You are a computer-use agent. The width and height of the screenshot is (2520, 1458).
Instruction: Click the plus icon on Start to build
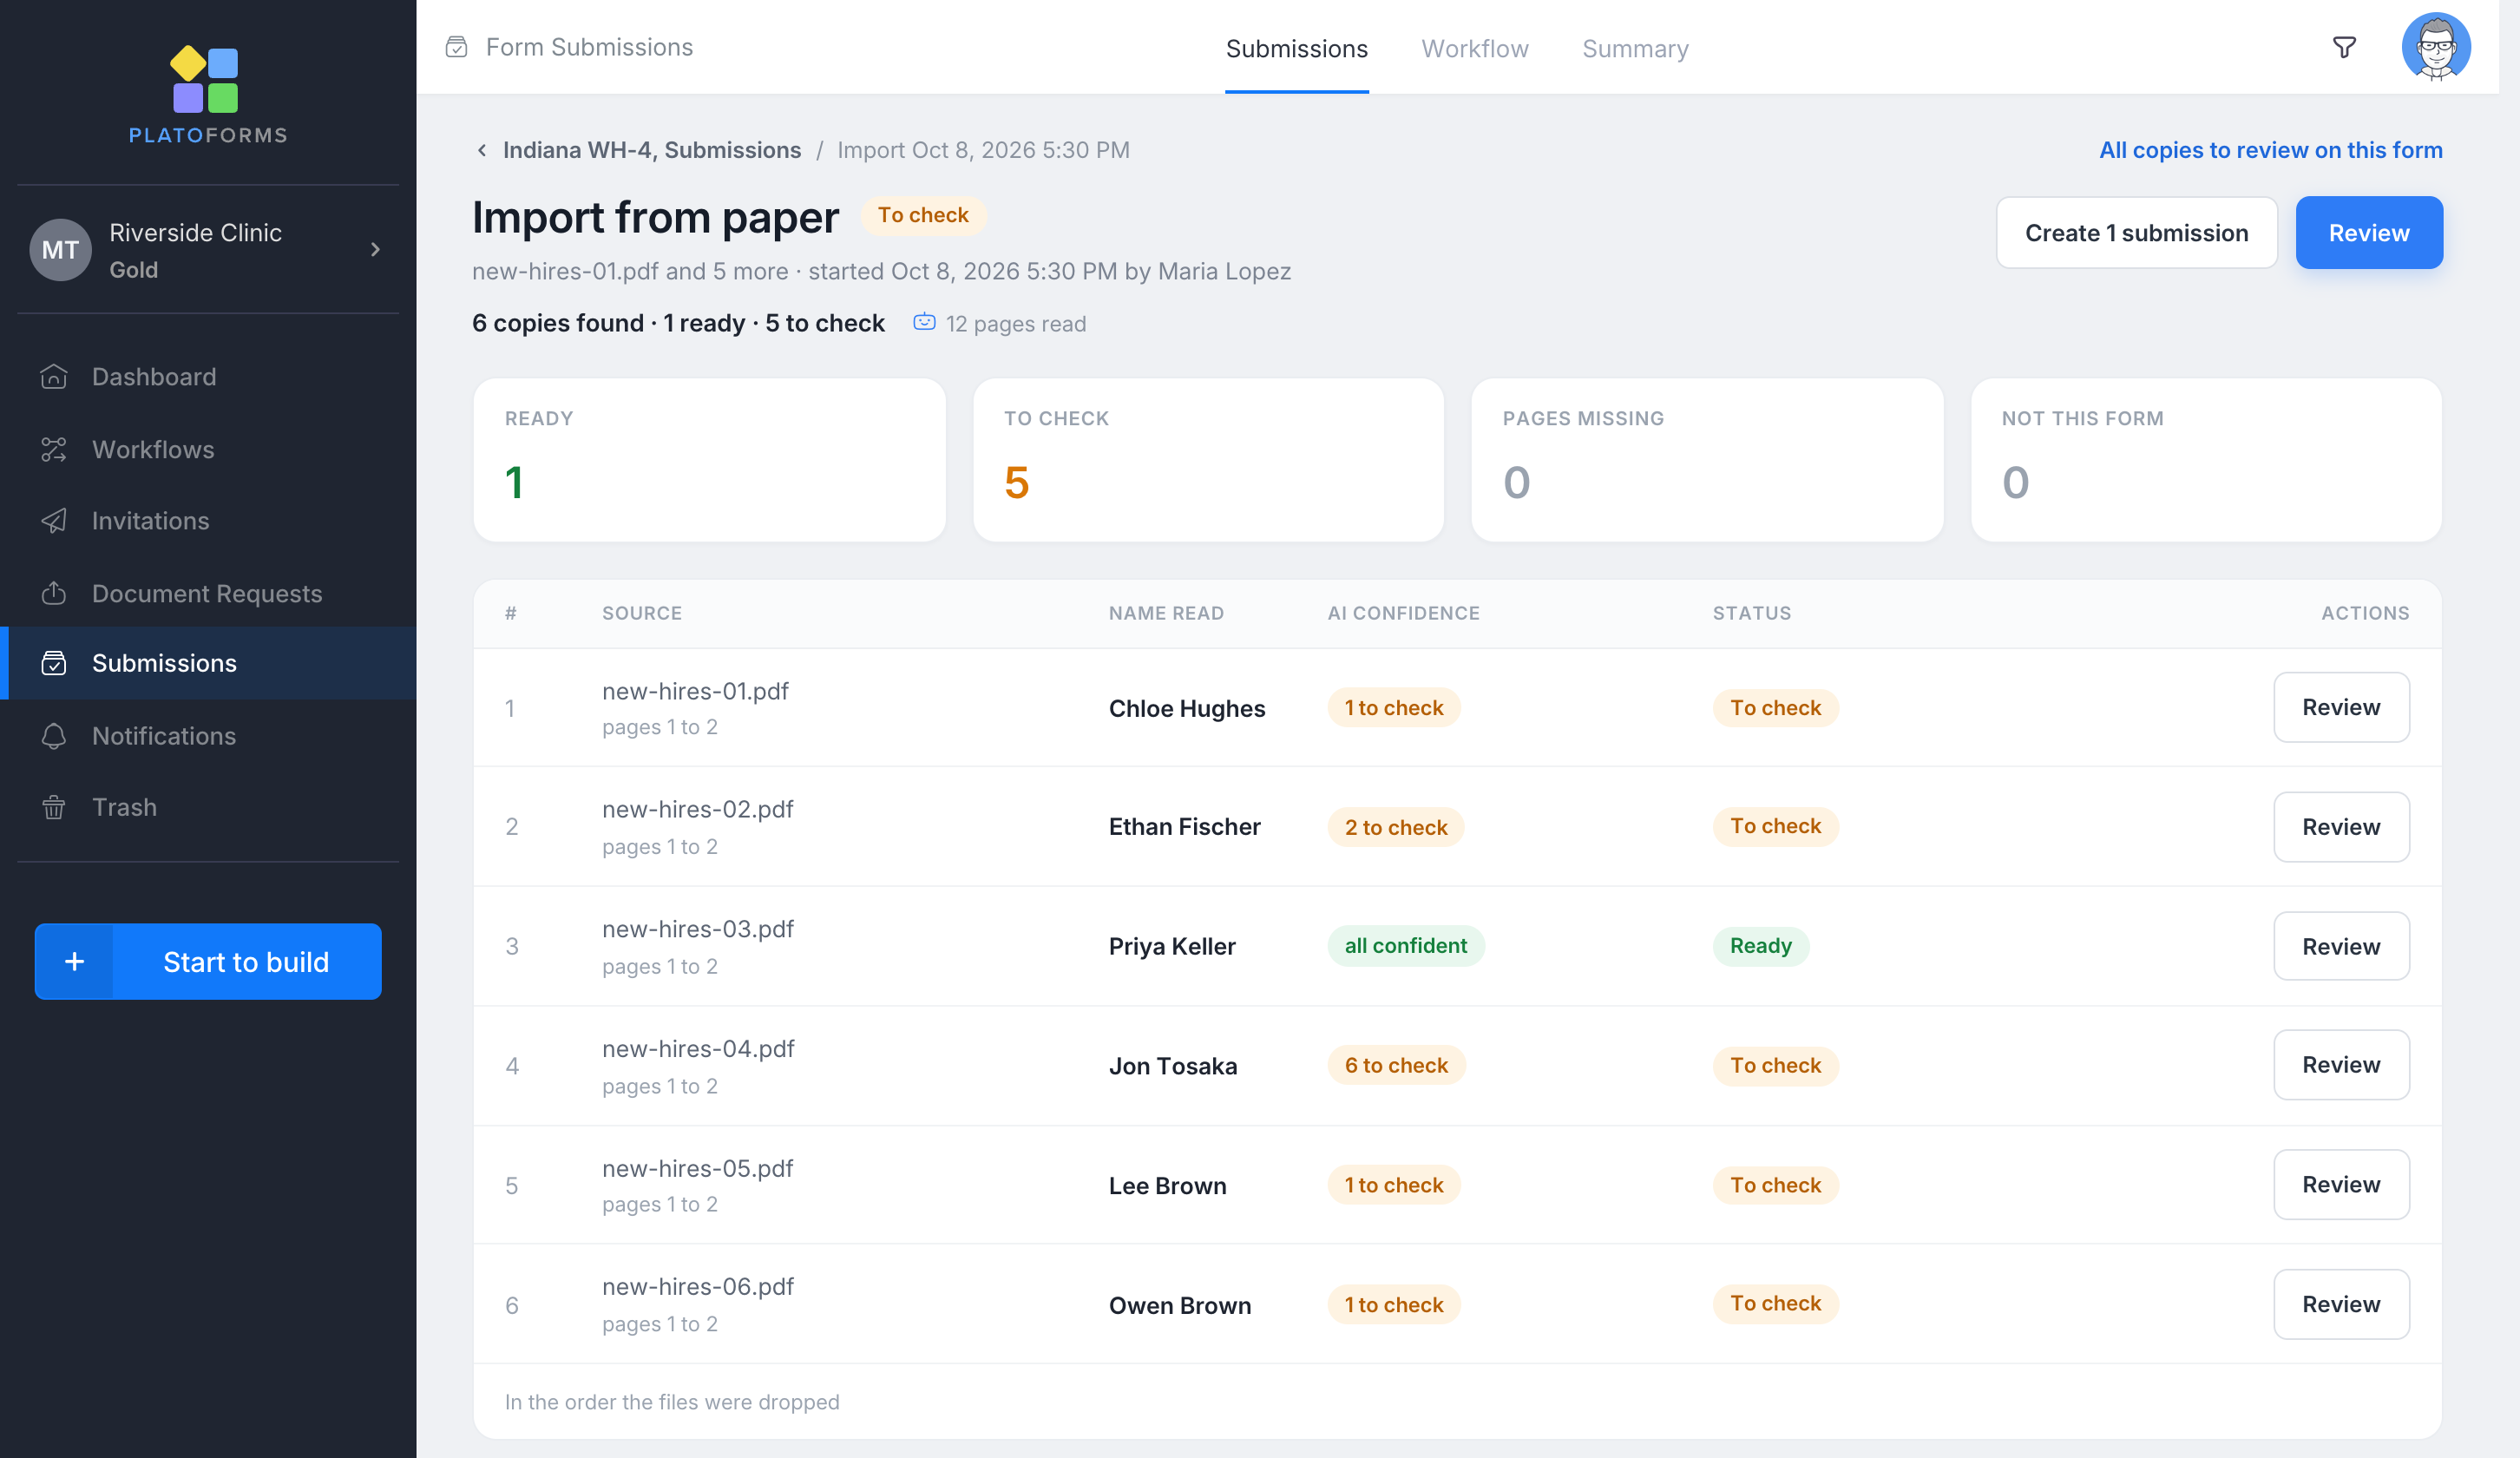pos(74,962)
